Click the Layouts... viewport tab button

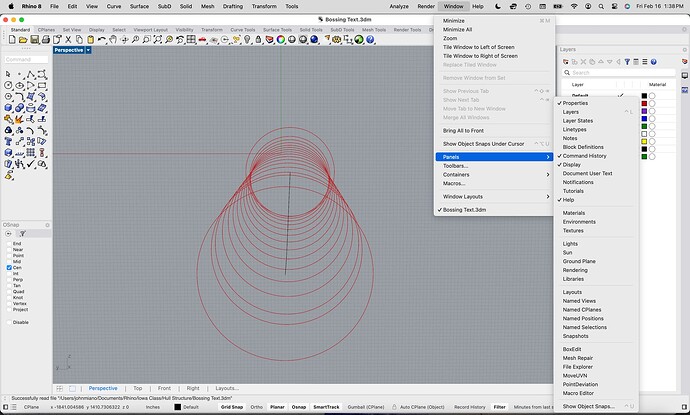point(227,389)
